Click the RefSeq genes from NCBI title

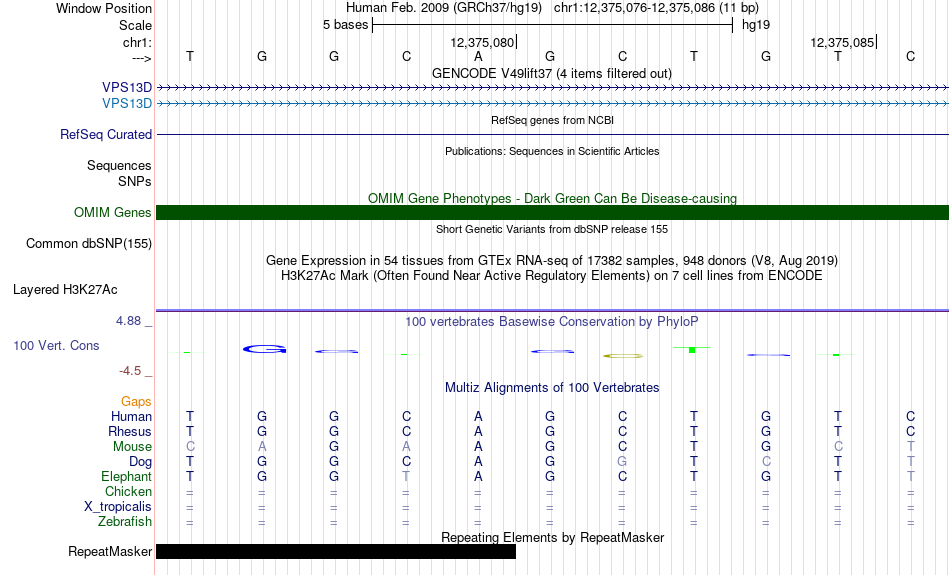click(552, 120)
